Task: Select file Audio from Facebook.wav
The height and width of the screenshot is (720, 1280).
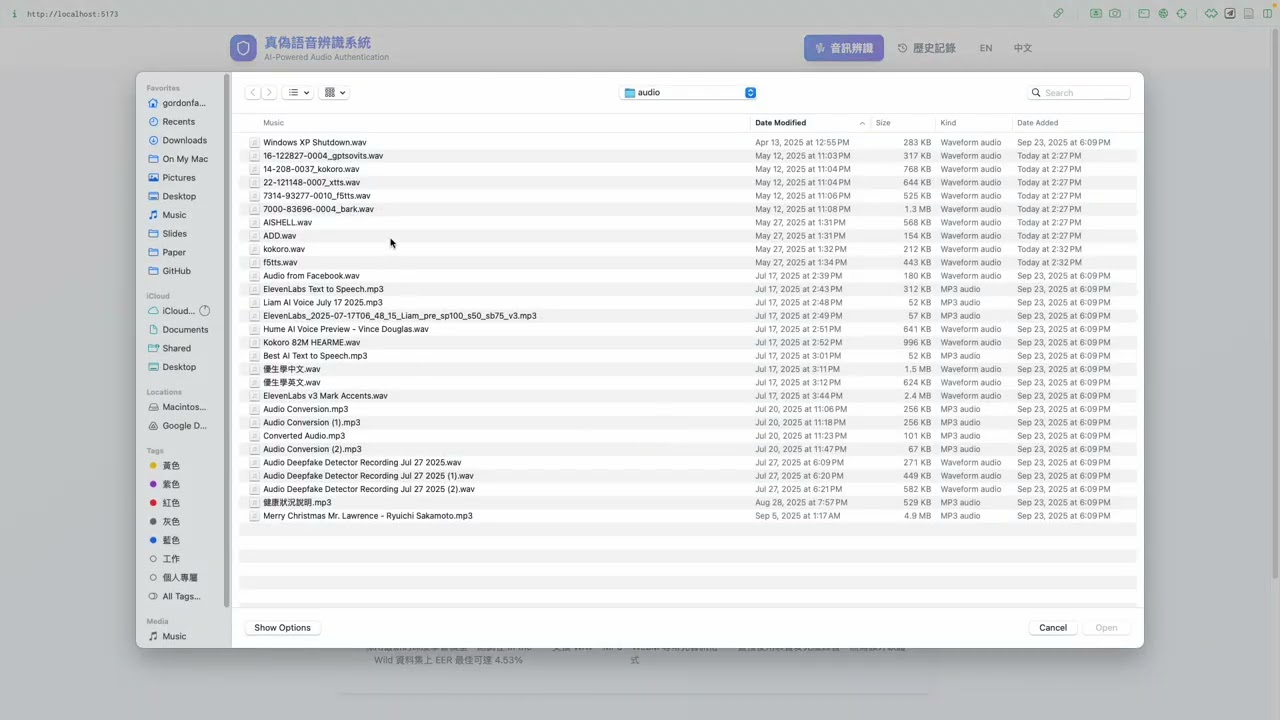Action: tap(311, 276)
